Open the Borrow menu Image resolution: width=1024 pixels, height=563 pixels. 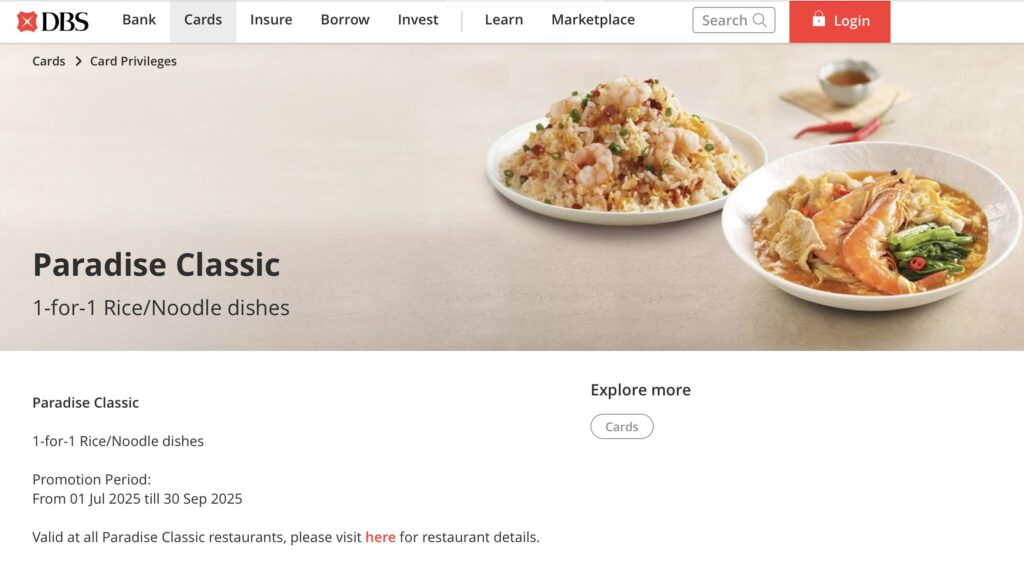click(345, 20)
